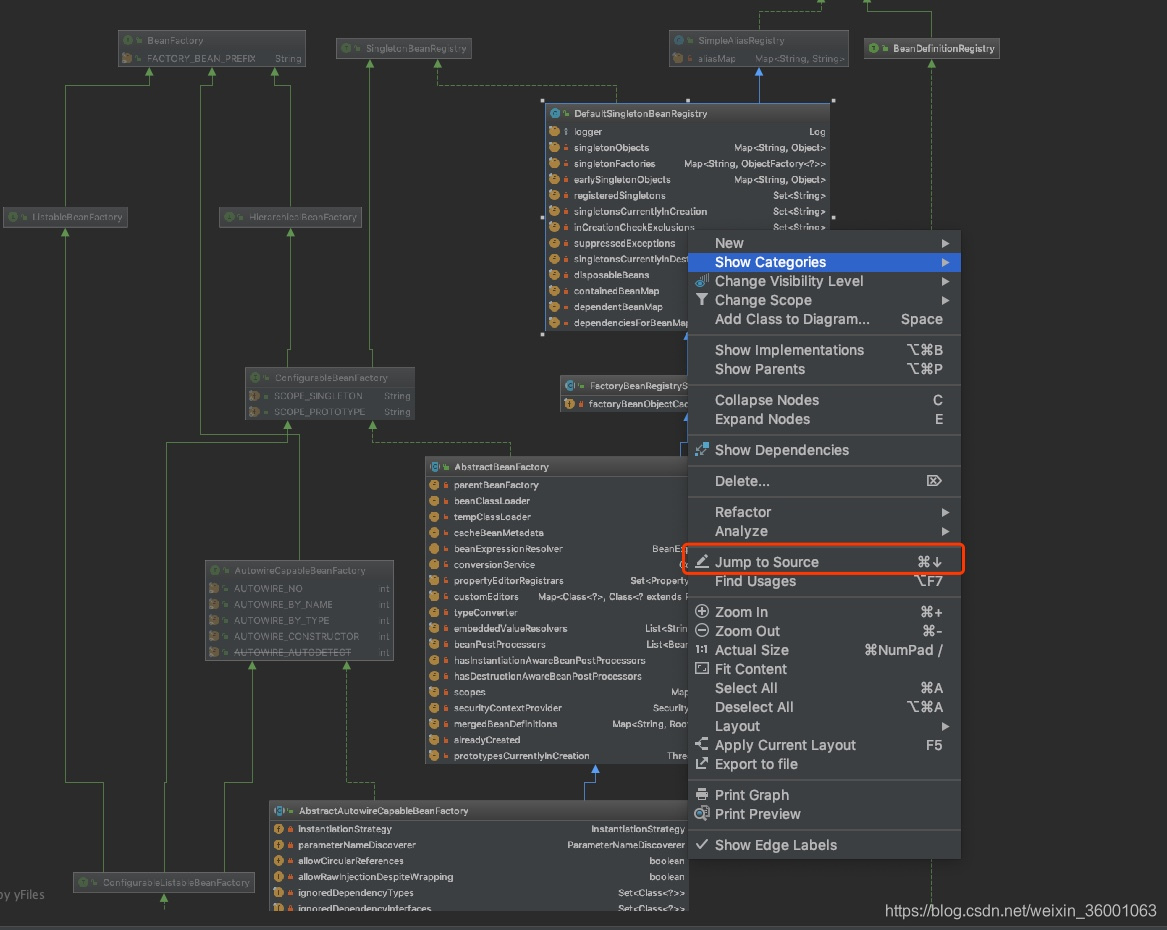Click the Change Visibility Level icon

pyautogui.click(x=701, y=280)
